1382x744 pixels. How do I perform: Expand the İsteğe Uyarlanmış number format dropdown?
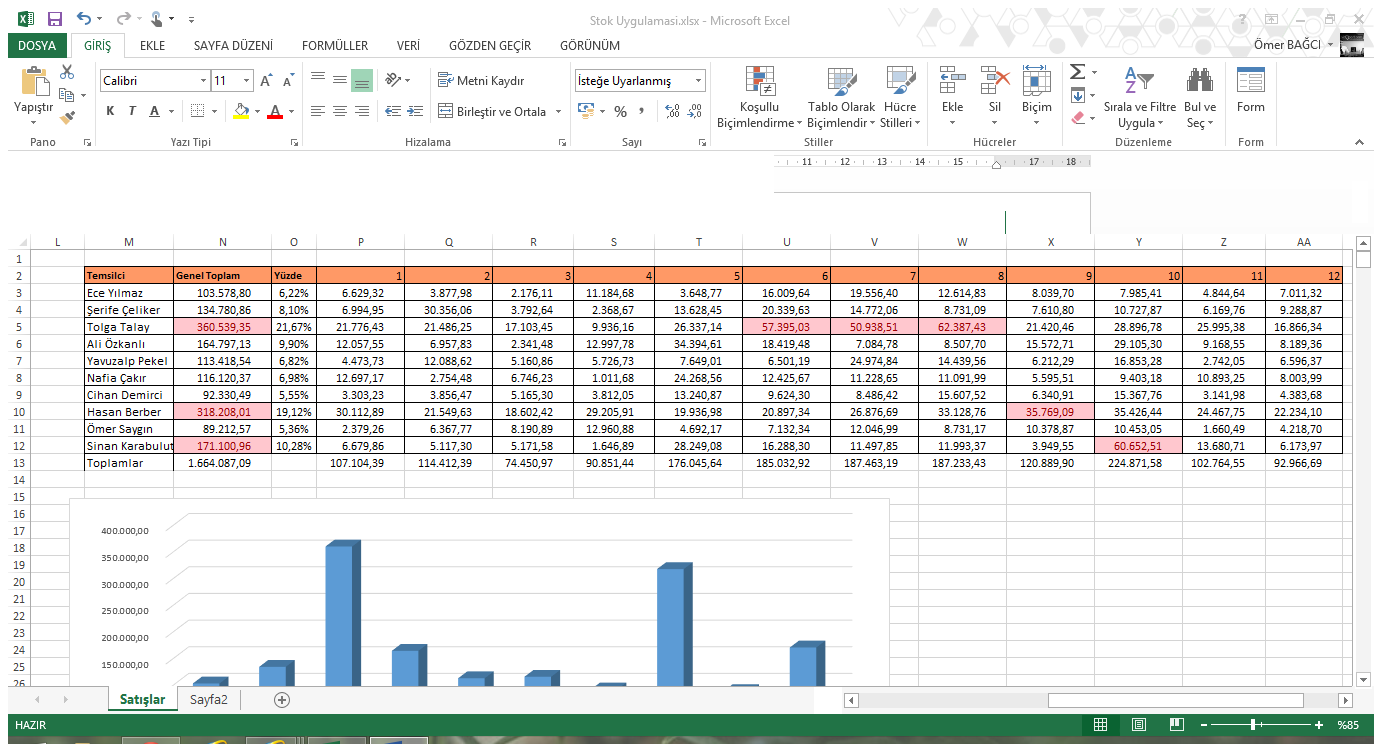tap(698, 81)
